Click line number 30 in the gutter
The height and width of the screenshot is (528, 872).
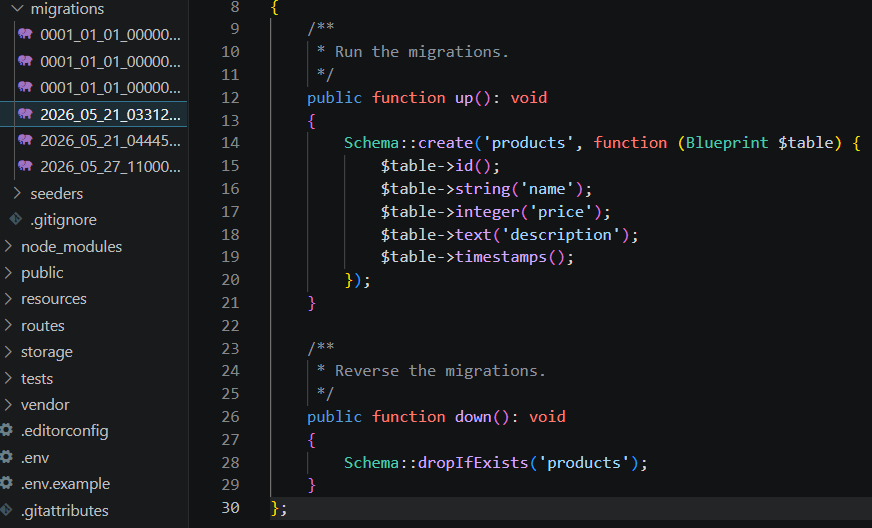pos(230,507)
